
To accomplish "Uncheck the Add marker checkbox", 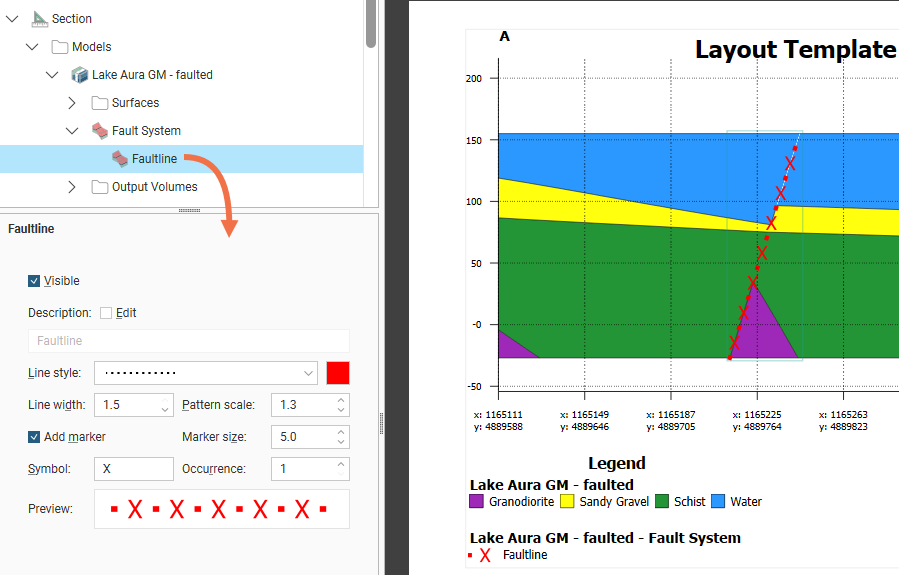I will pos(35,437).
